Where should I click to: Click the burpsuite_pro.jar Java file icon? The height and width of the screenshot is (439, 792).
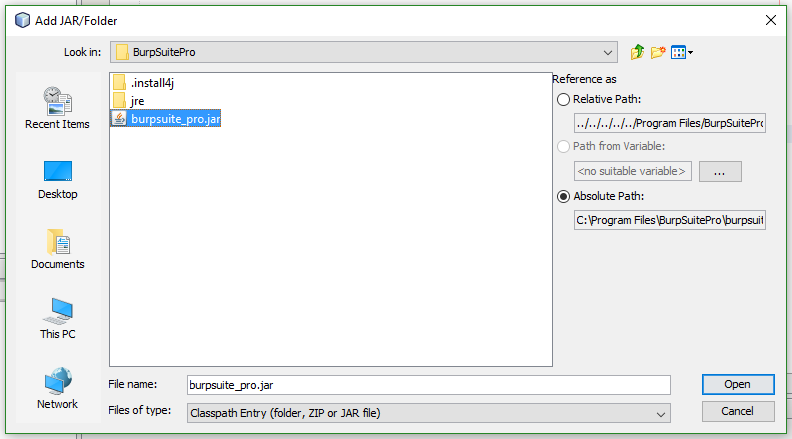pos(119,118)
